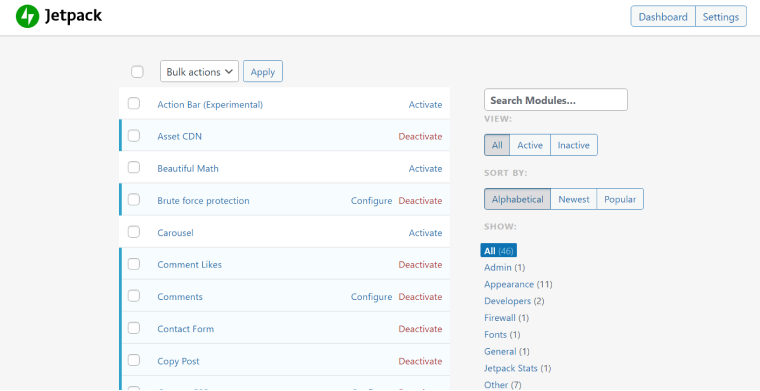The height and width of the screenshot is (391, 760).
Task: Deactivate the Contact Form module
Action: 420,328
